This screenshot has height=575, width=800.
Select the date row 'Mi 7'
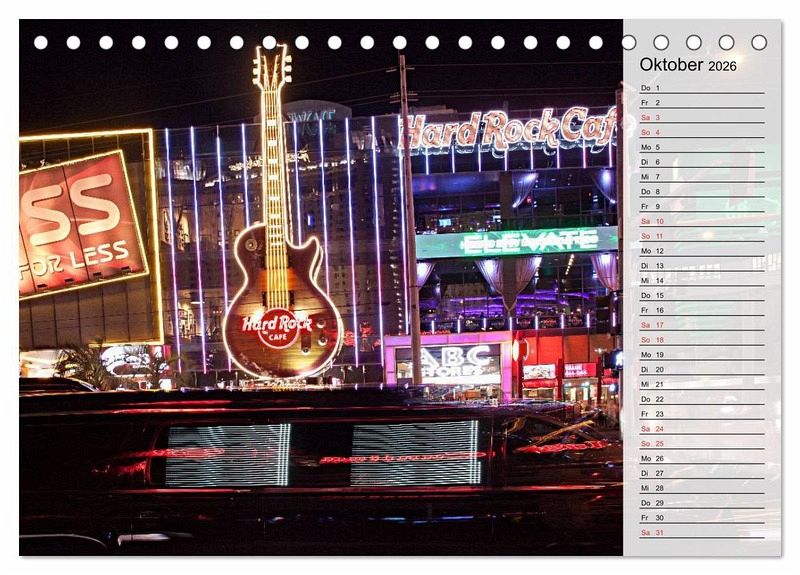702,177
